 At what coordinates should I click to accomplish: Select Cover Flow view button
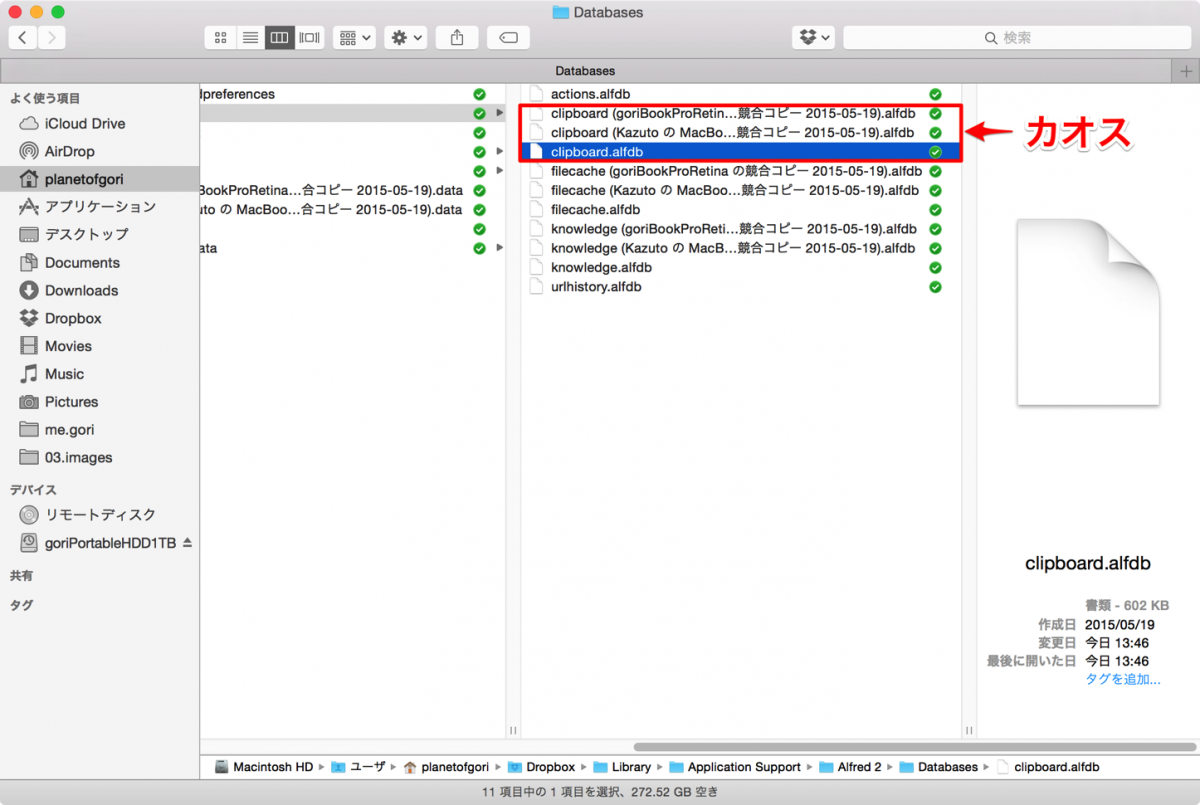[x=309, y=38]
